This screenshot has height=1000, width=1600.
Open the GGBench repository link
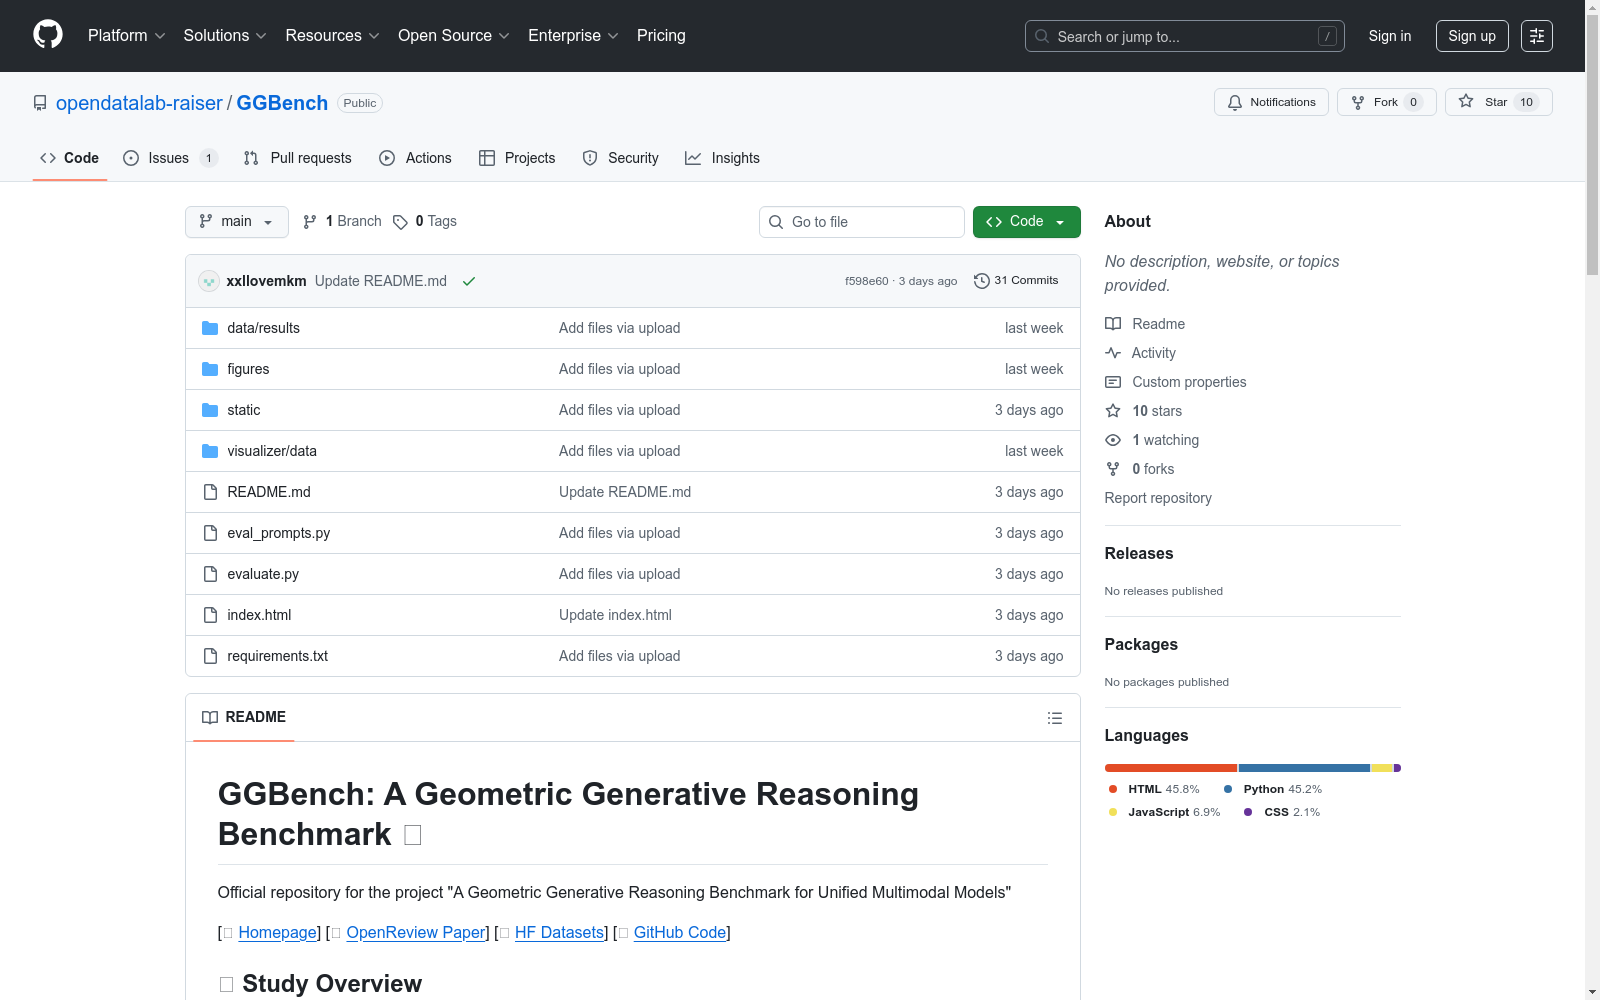[x=282, y=103]
